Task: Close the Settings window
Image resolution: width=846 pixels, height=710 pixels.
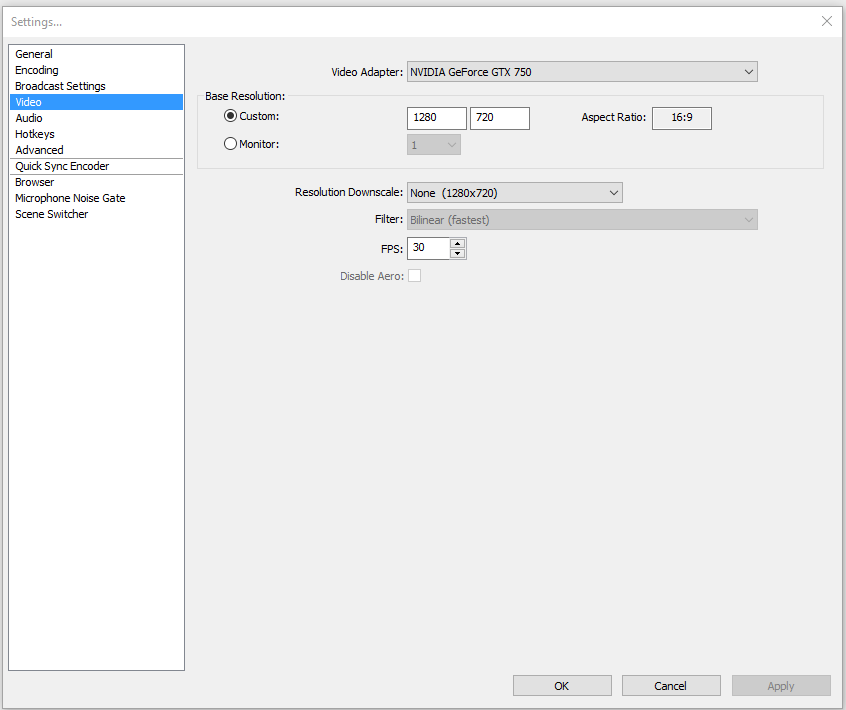Action: pos(827,21)
